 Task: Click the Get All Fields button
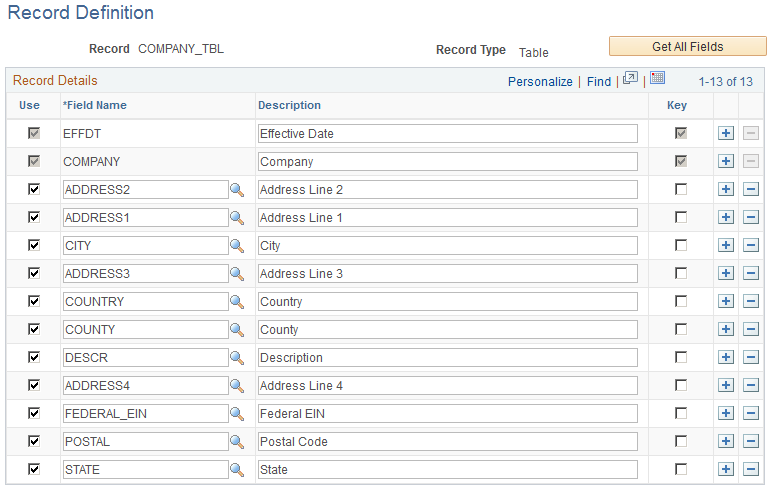(687, 46)
